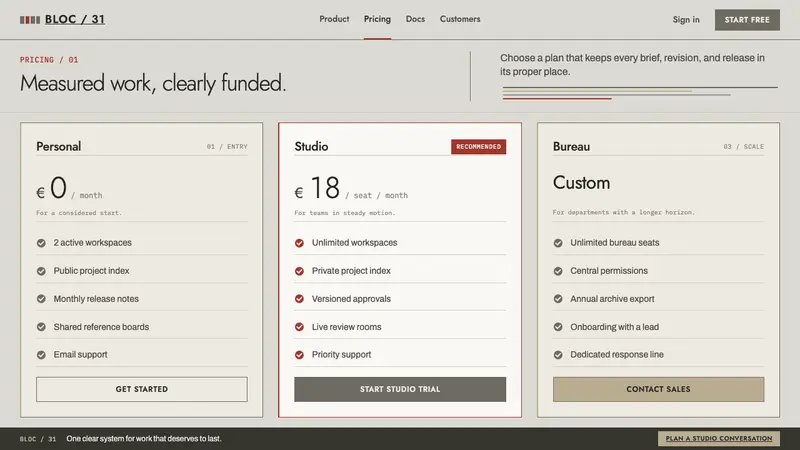Click the '03 / SCALE' label
Image resolution: width=800 pixels, height=450 pixels.
(x=744, y=146)
